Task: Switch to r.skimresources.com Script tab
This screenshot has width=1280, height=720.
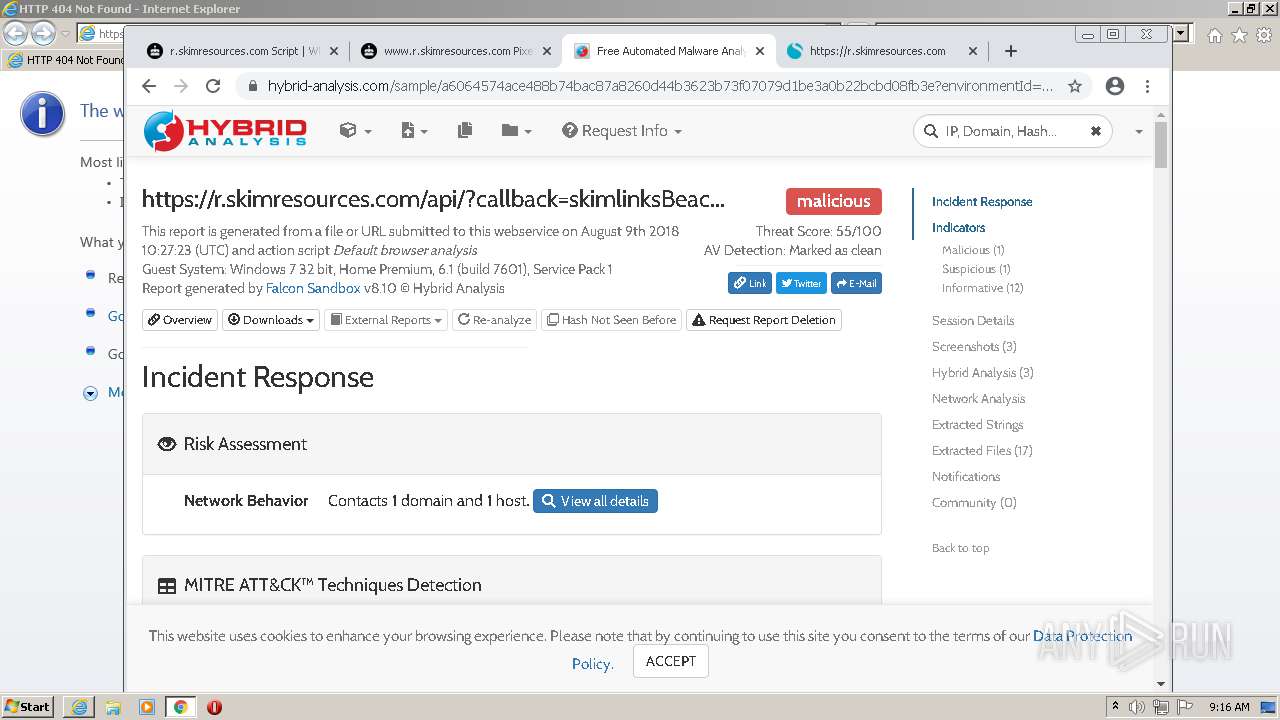Action: point(241,51)
